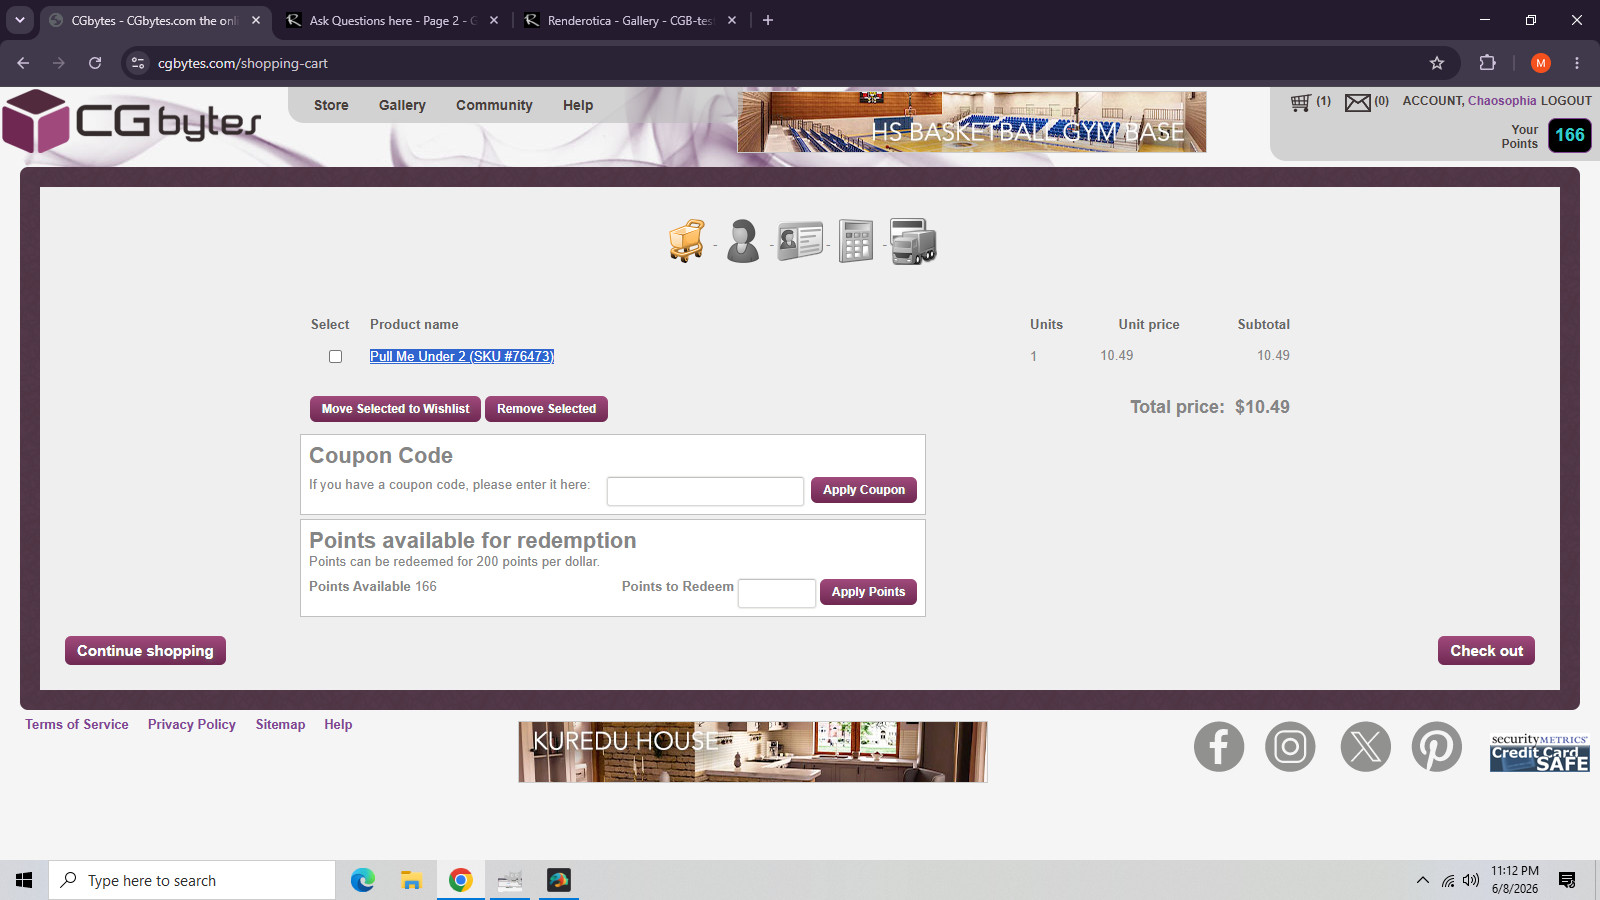The height and width of the screenshot is (900, 1600).
Task: Proceed with the Check out button
Action: point(1487,651)
